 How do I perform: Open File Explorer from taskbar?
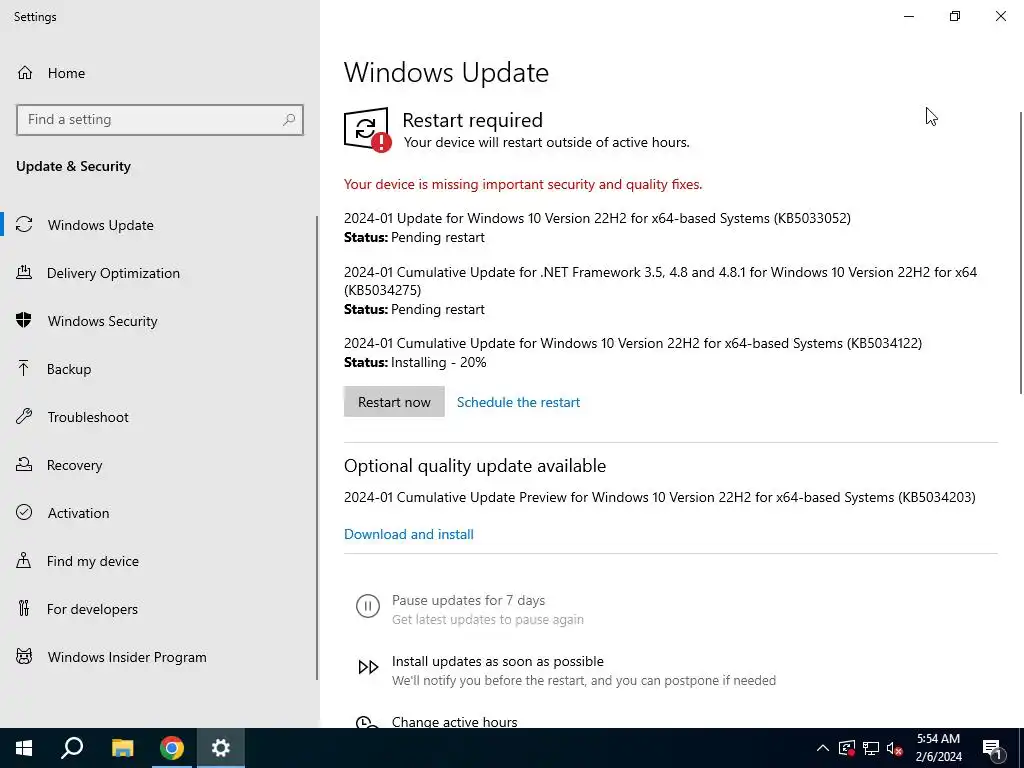point(122,748)
